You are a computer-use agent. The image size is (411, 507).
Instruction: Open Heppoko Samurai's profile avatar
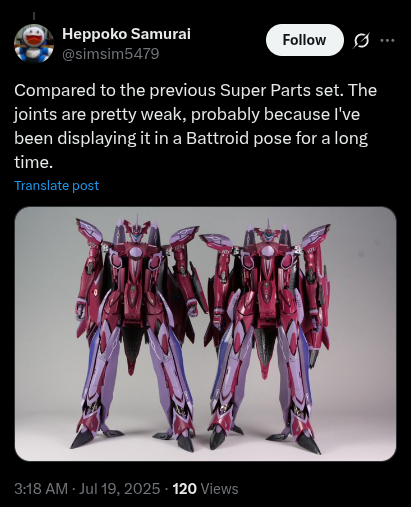click(x=34, y=44)
